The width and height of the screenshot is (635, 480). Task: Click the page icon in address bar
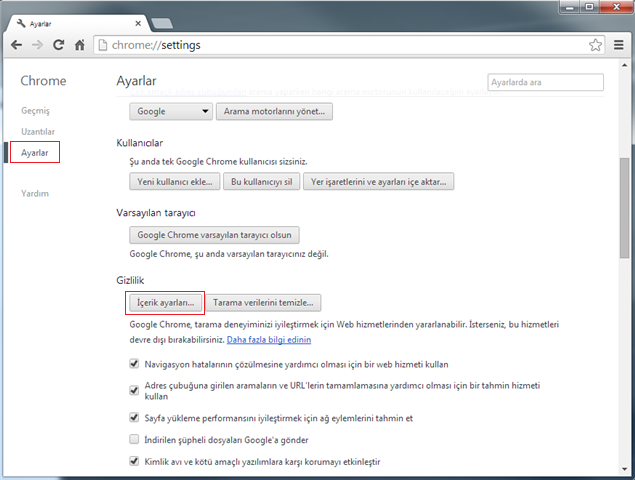103,45
